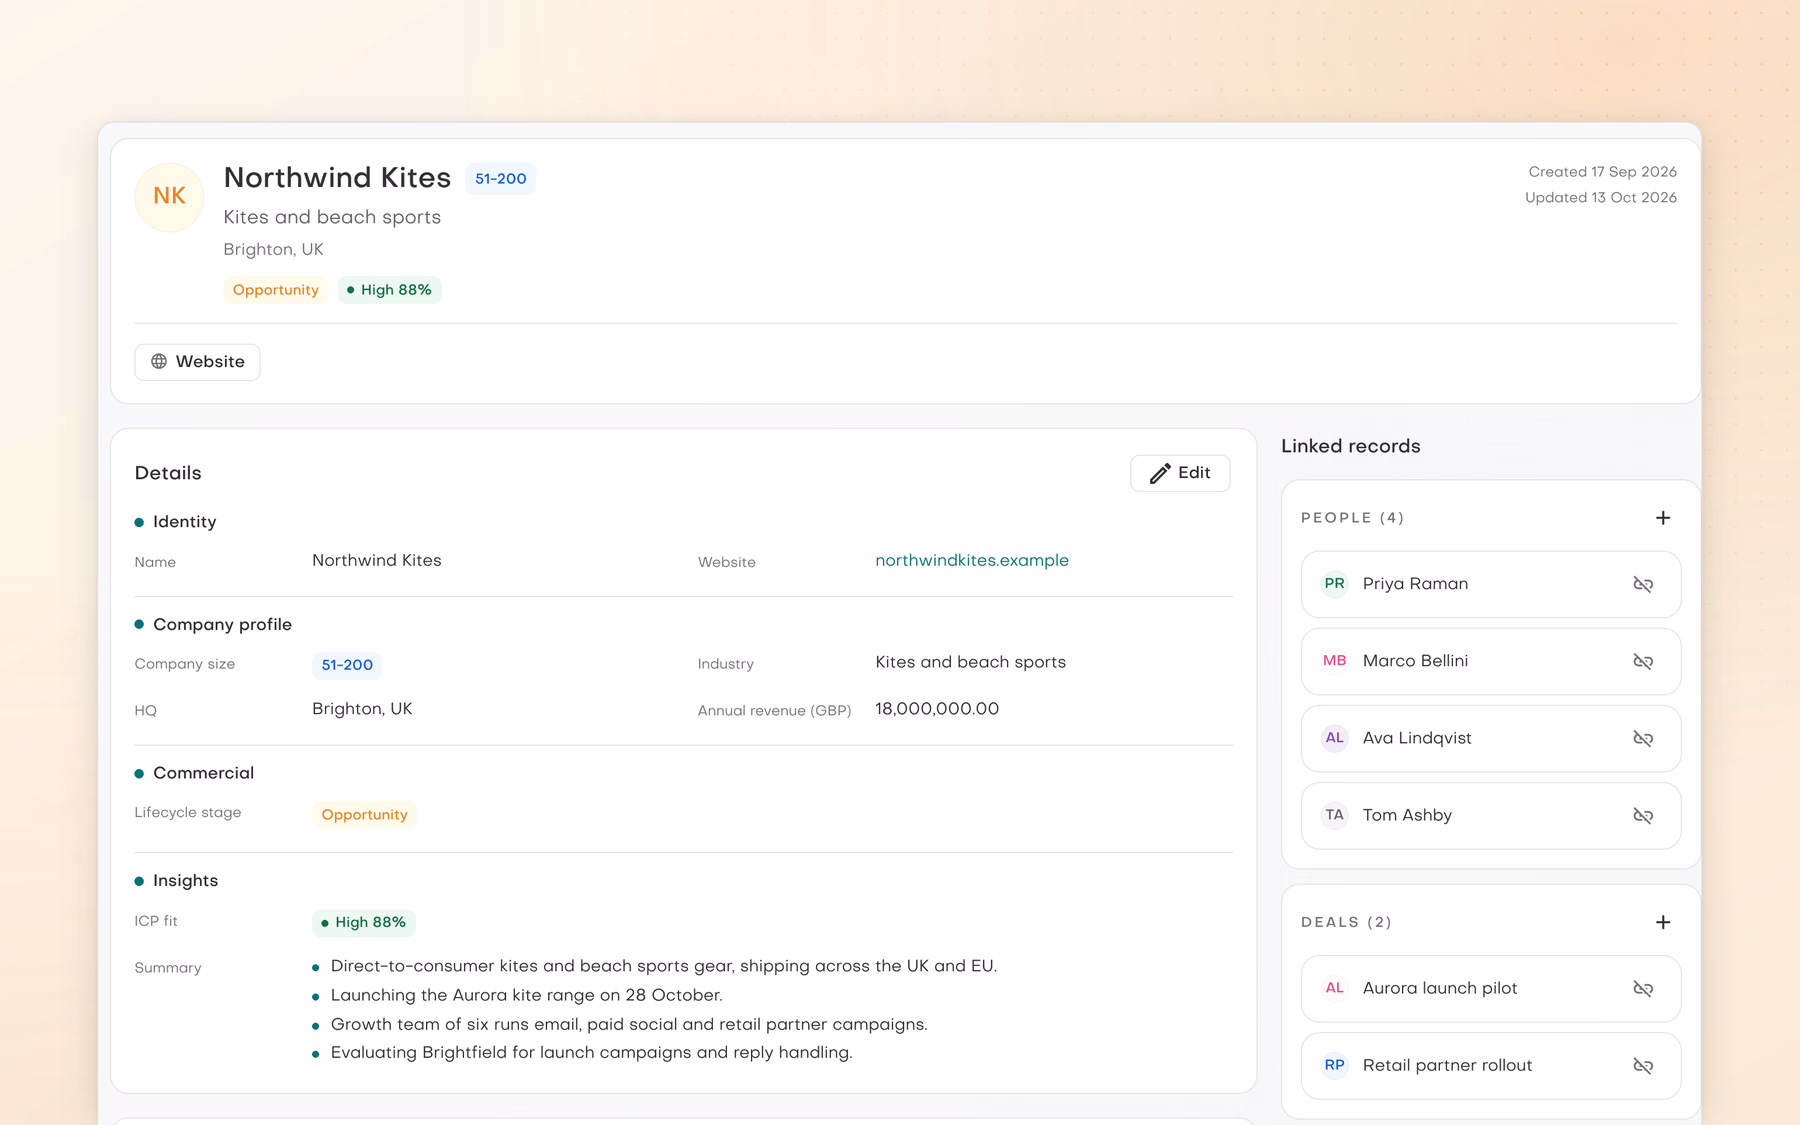Open the Aurora launch pilot deal
This screenshot has height=1125, width=1800.
(x=1490, y=988)
